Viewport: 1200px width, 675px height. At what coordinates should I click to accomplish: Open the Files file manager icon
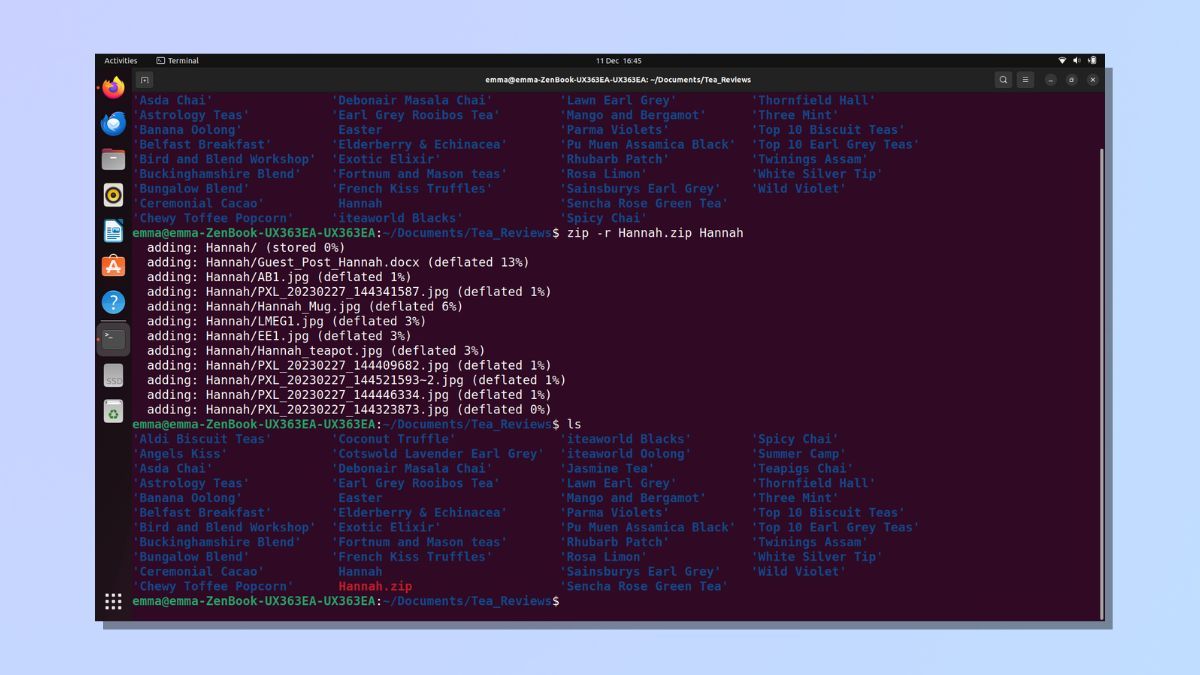tap(113, 156)
